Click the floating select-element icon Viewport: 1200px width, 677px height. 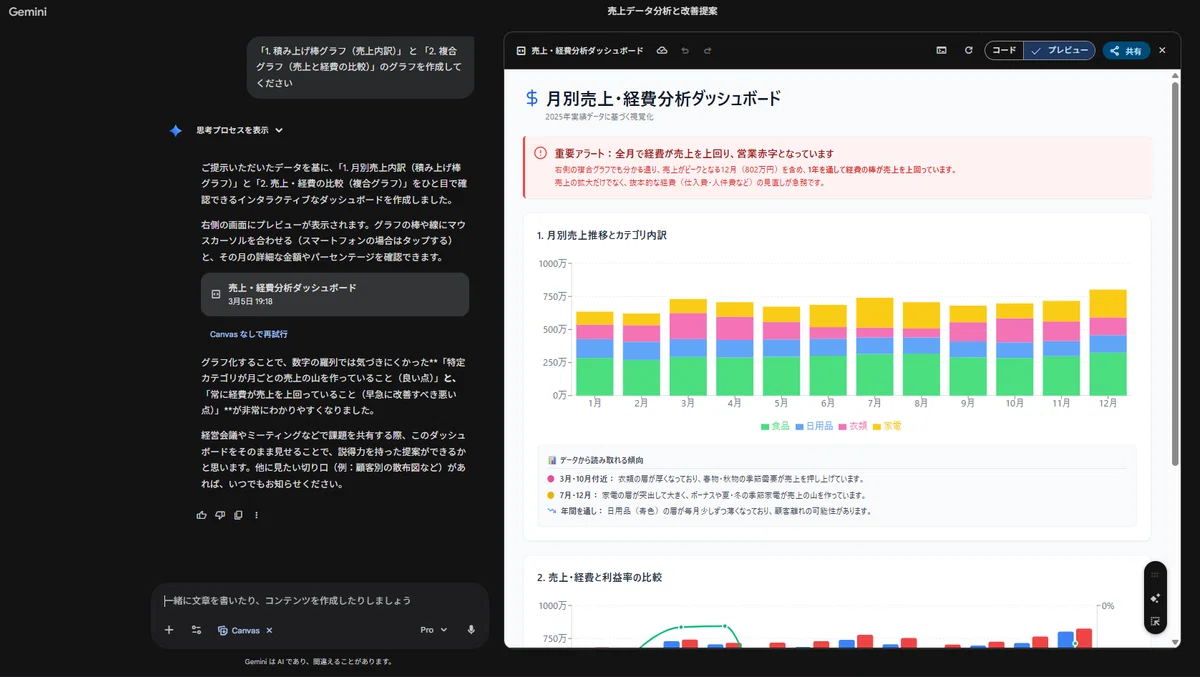(1155, 622)
